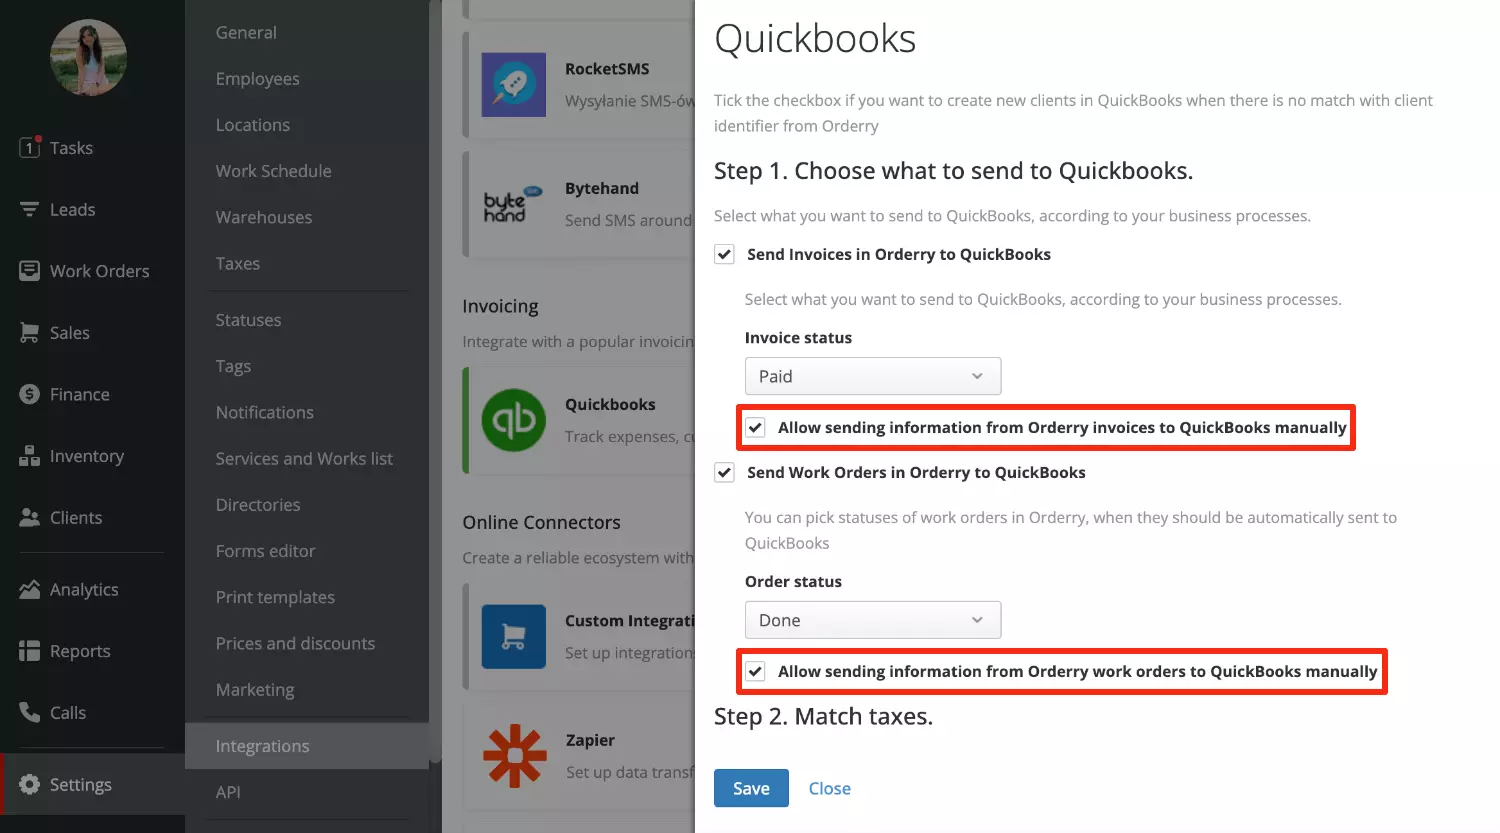Select the Bytehand integration card title

602,188
